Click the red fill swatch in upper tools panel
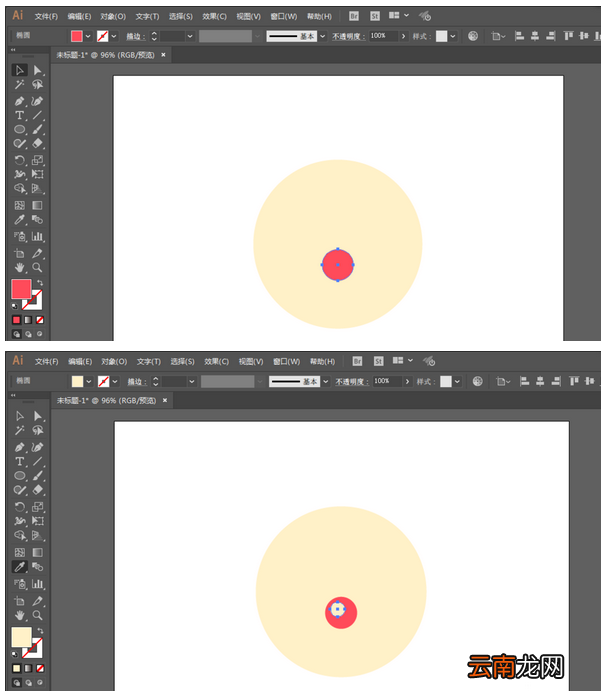 click(x=21, y=289)
